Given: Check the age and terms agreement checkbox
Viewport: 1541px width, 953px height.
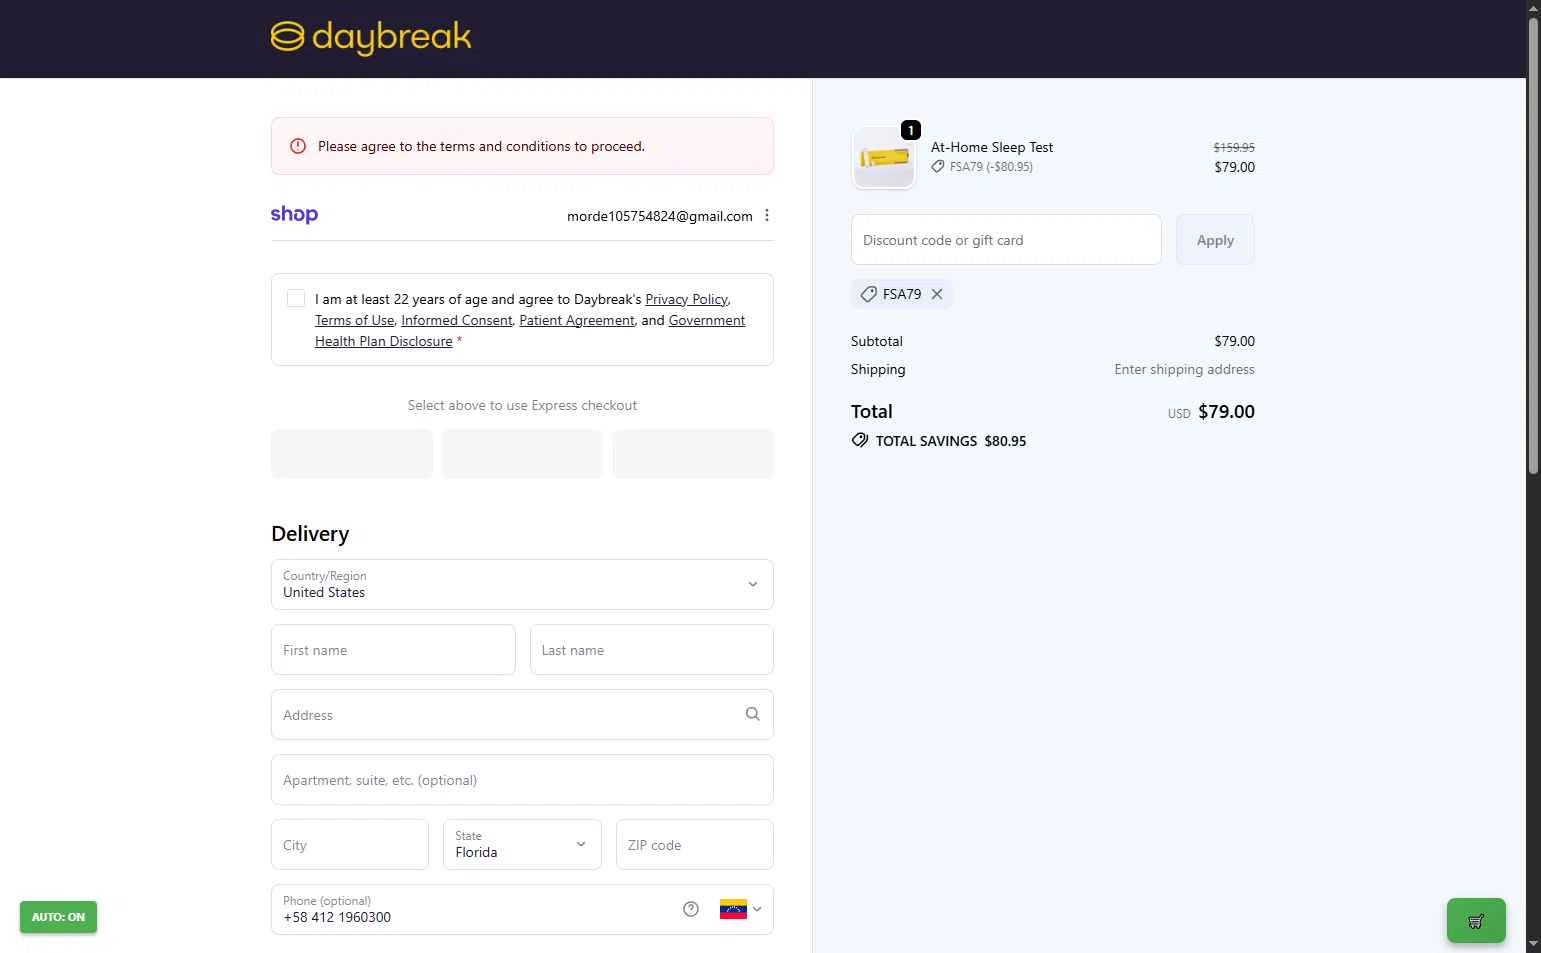Looking at the screenshot, I should tap(296, 298).
